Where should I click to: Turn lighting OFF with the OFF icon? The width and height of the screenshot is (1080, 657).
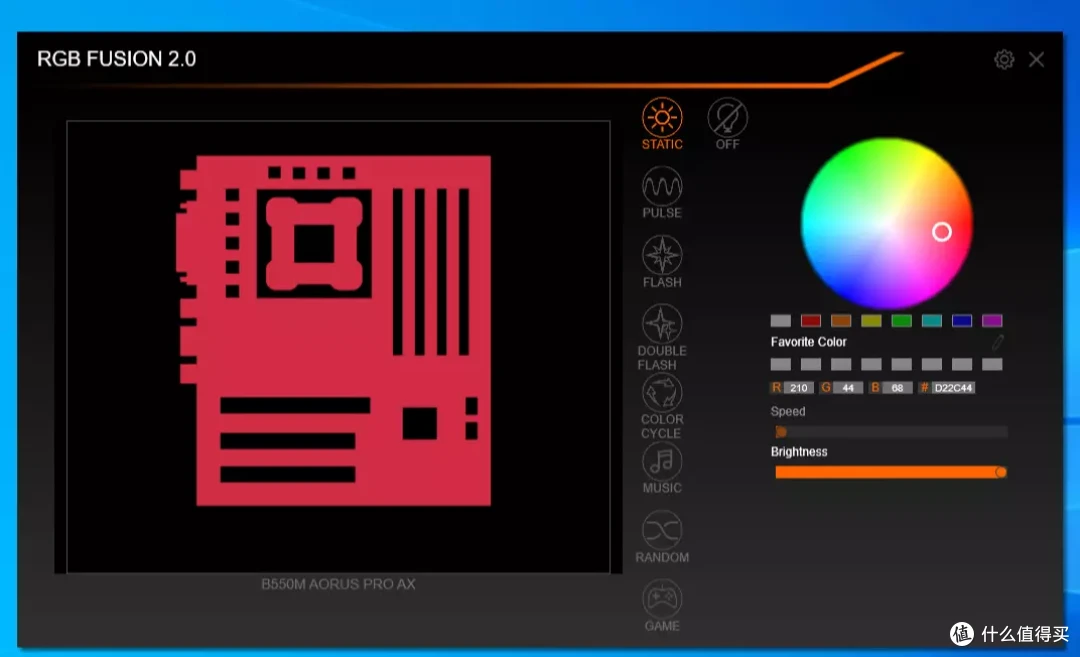(727, 124)
